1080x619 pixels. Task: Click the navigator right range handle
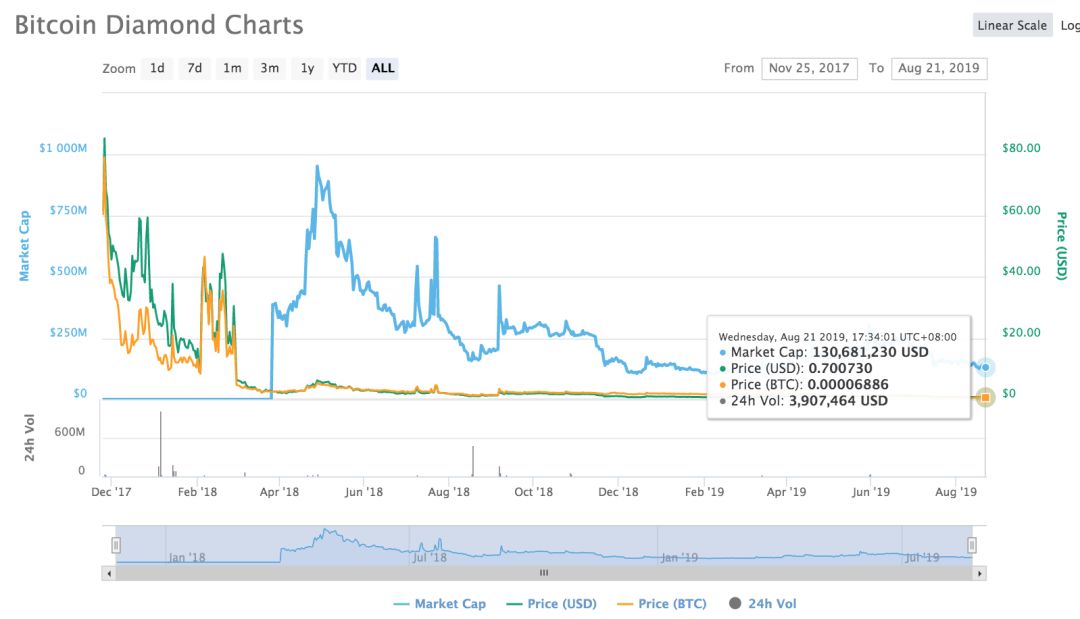click(x=972, y=545)
